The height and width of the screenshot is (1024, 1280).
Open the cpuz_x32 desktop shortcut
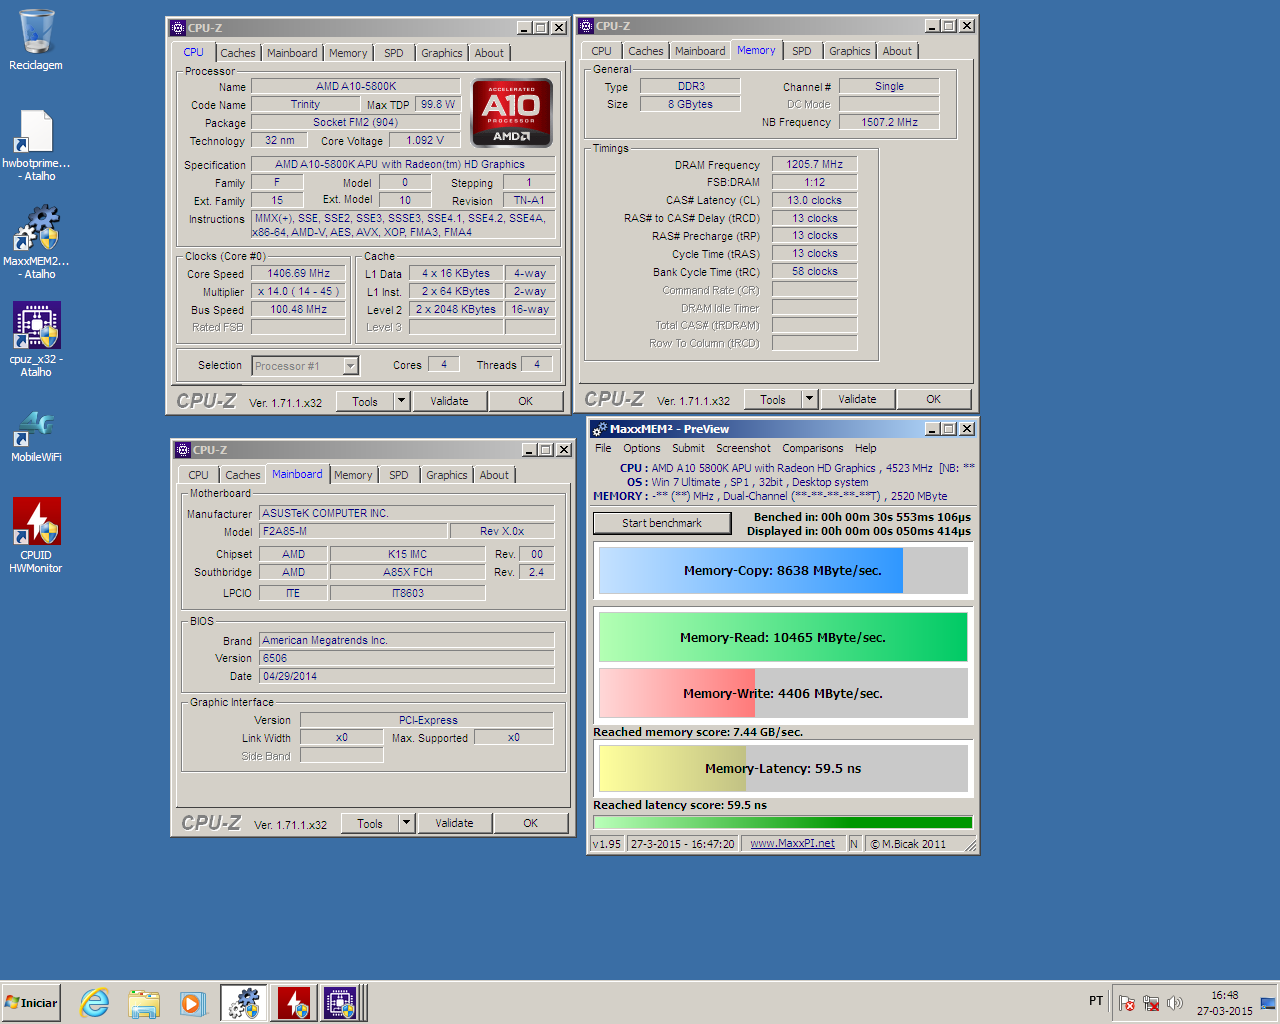coord(36,340)
